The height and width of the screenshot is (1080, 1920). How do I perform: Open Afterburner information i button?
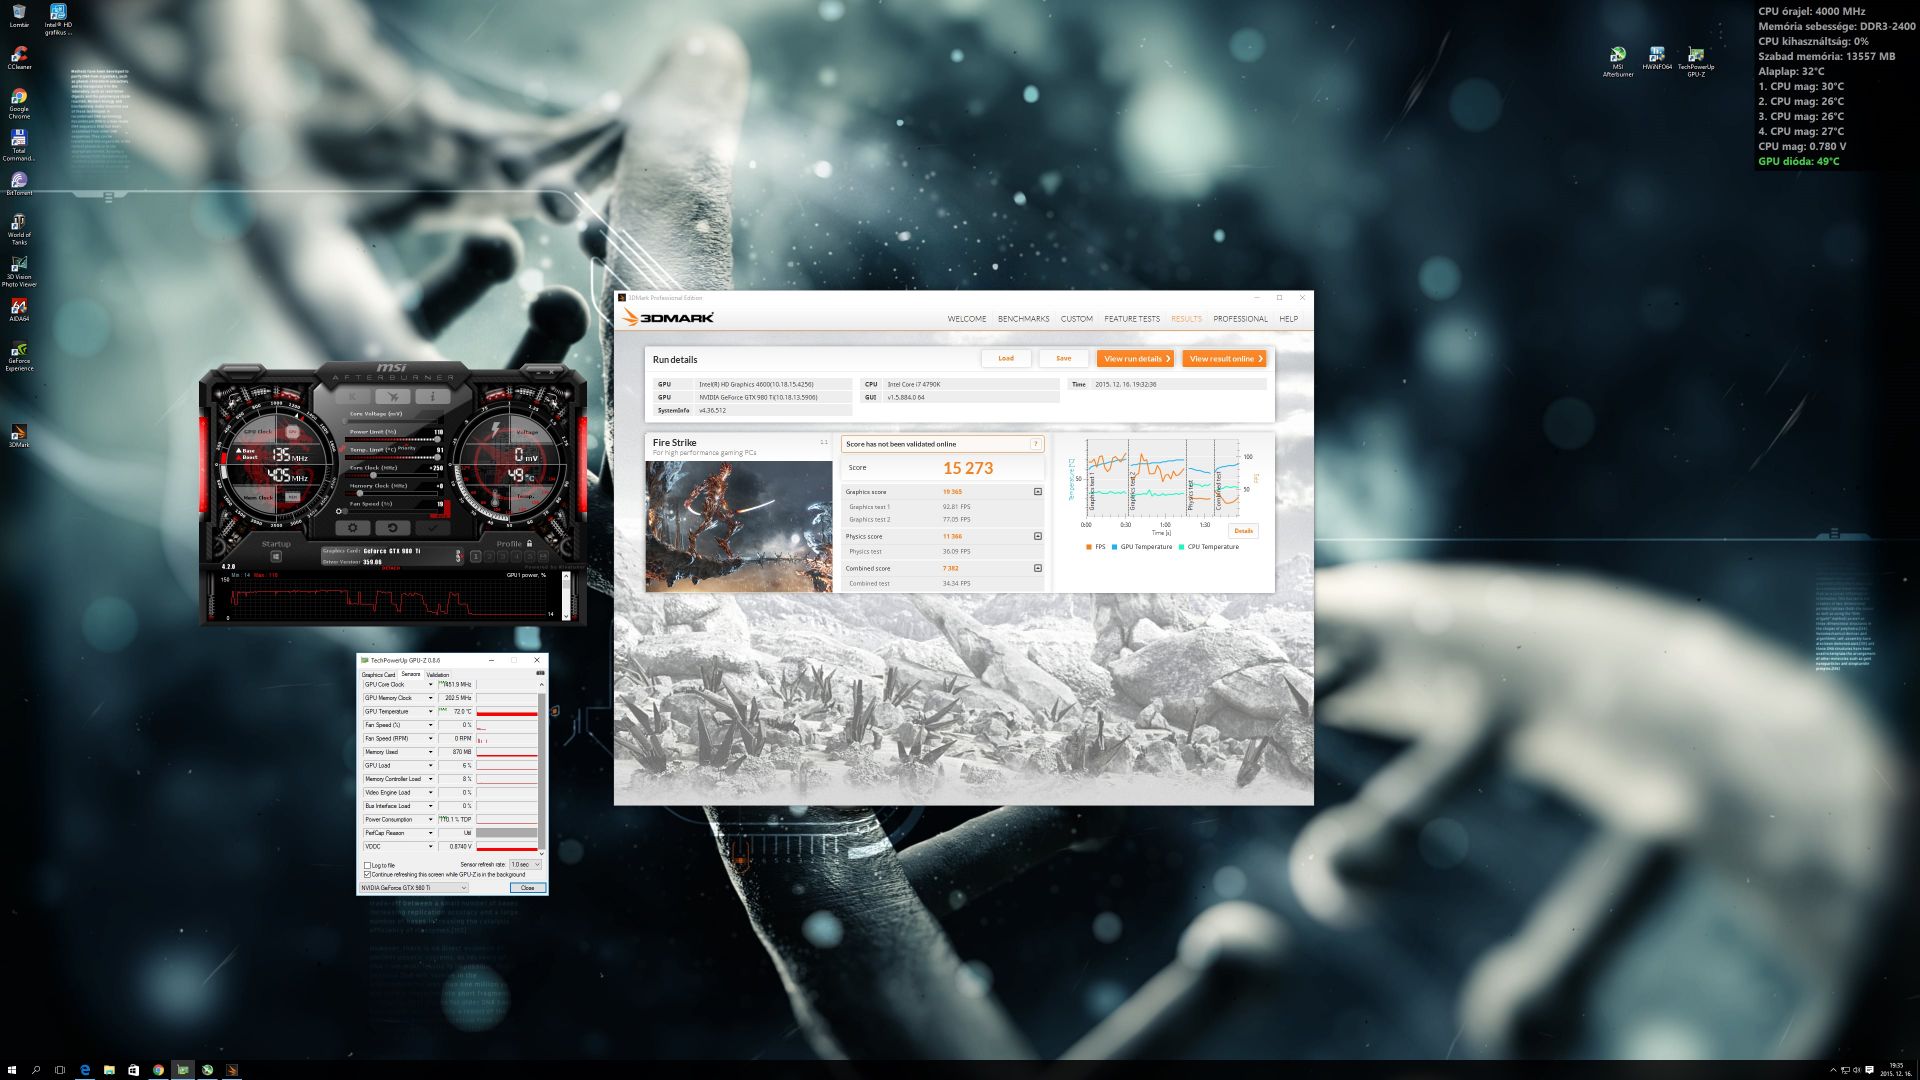(432, 396)
